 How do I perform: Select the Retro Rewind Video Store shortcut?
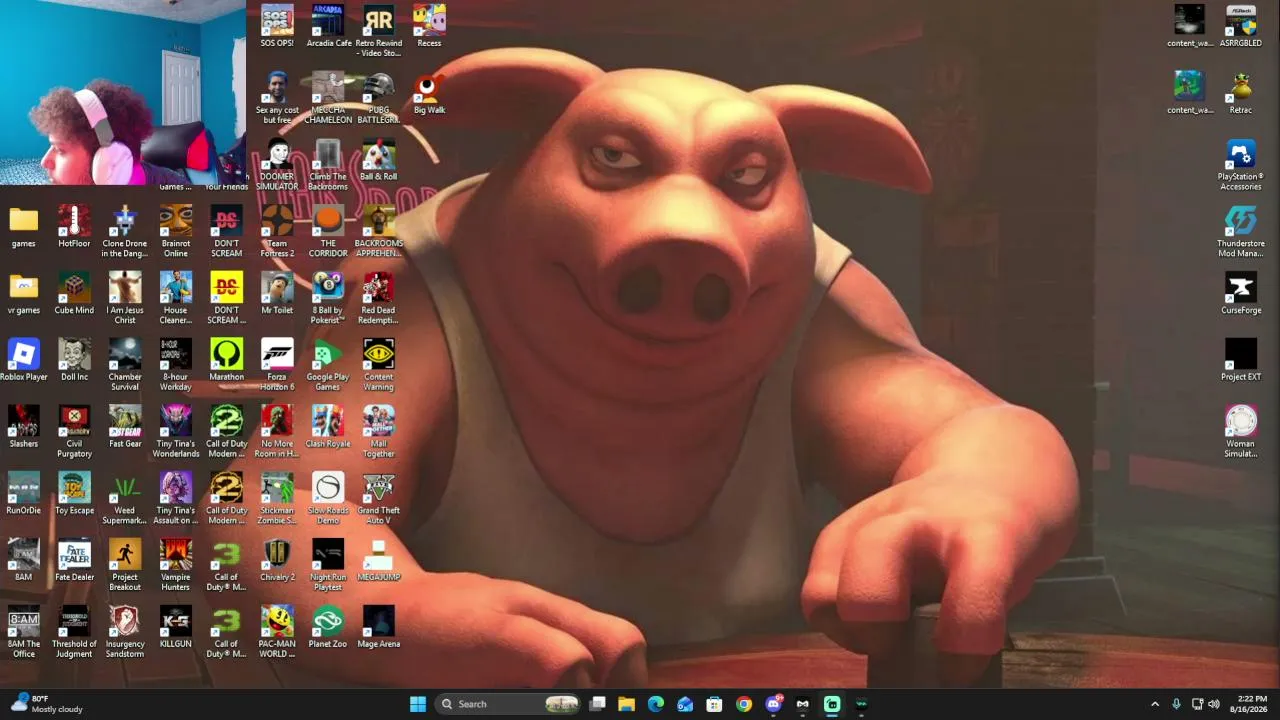378,31
